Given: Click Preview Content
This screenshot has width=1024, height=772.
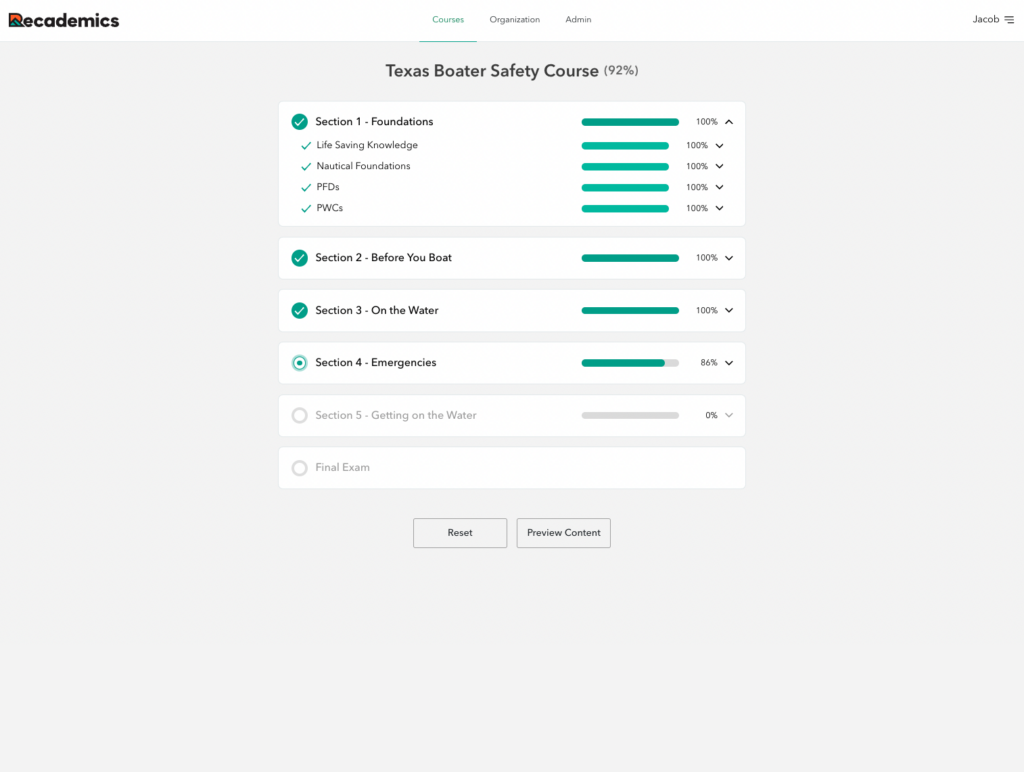Looking at the screenshot, I should pyautogui.click(x=563, y=533).
